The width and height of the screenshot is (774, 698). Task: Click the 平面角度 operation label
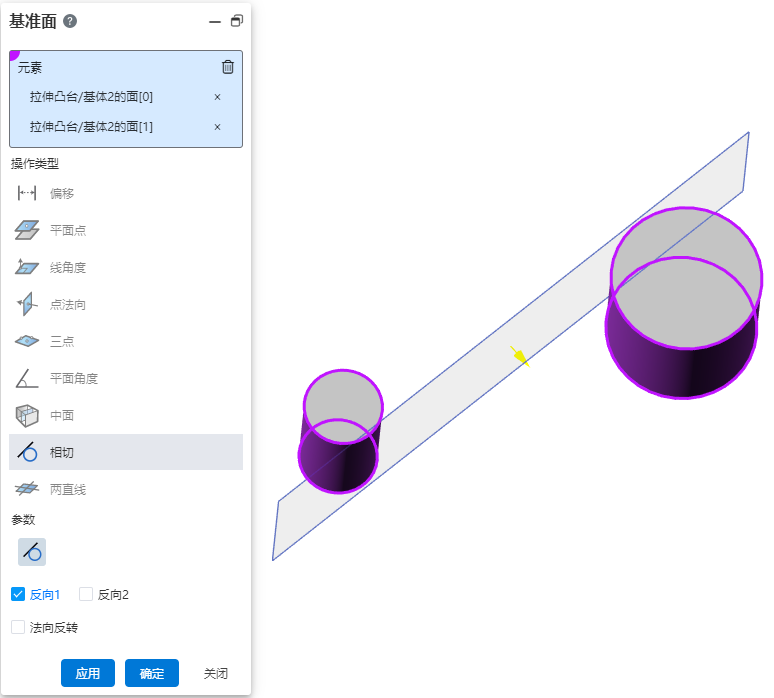coord(74,379)
